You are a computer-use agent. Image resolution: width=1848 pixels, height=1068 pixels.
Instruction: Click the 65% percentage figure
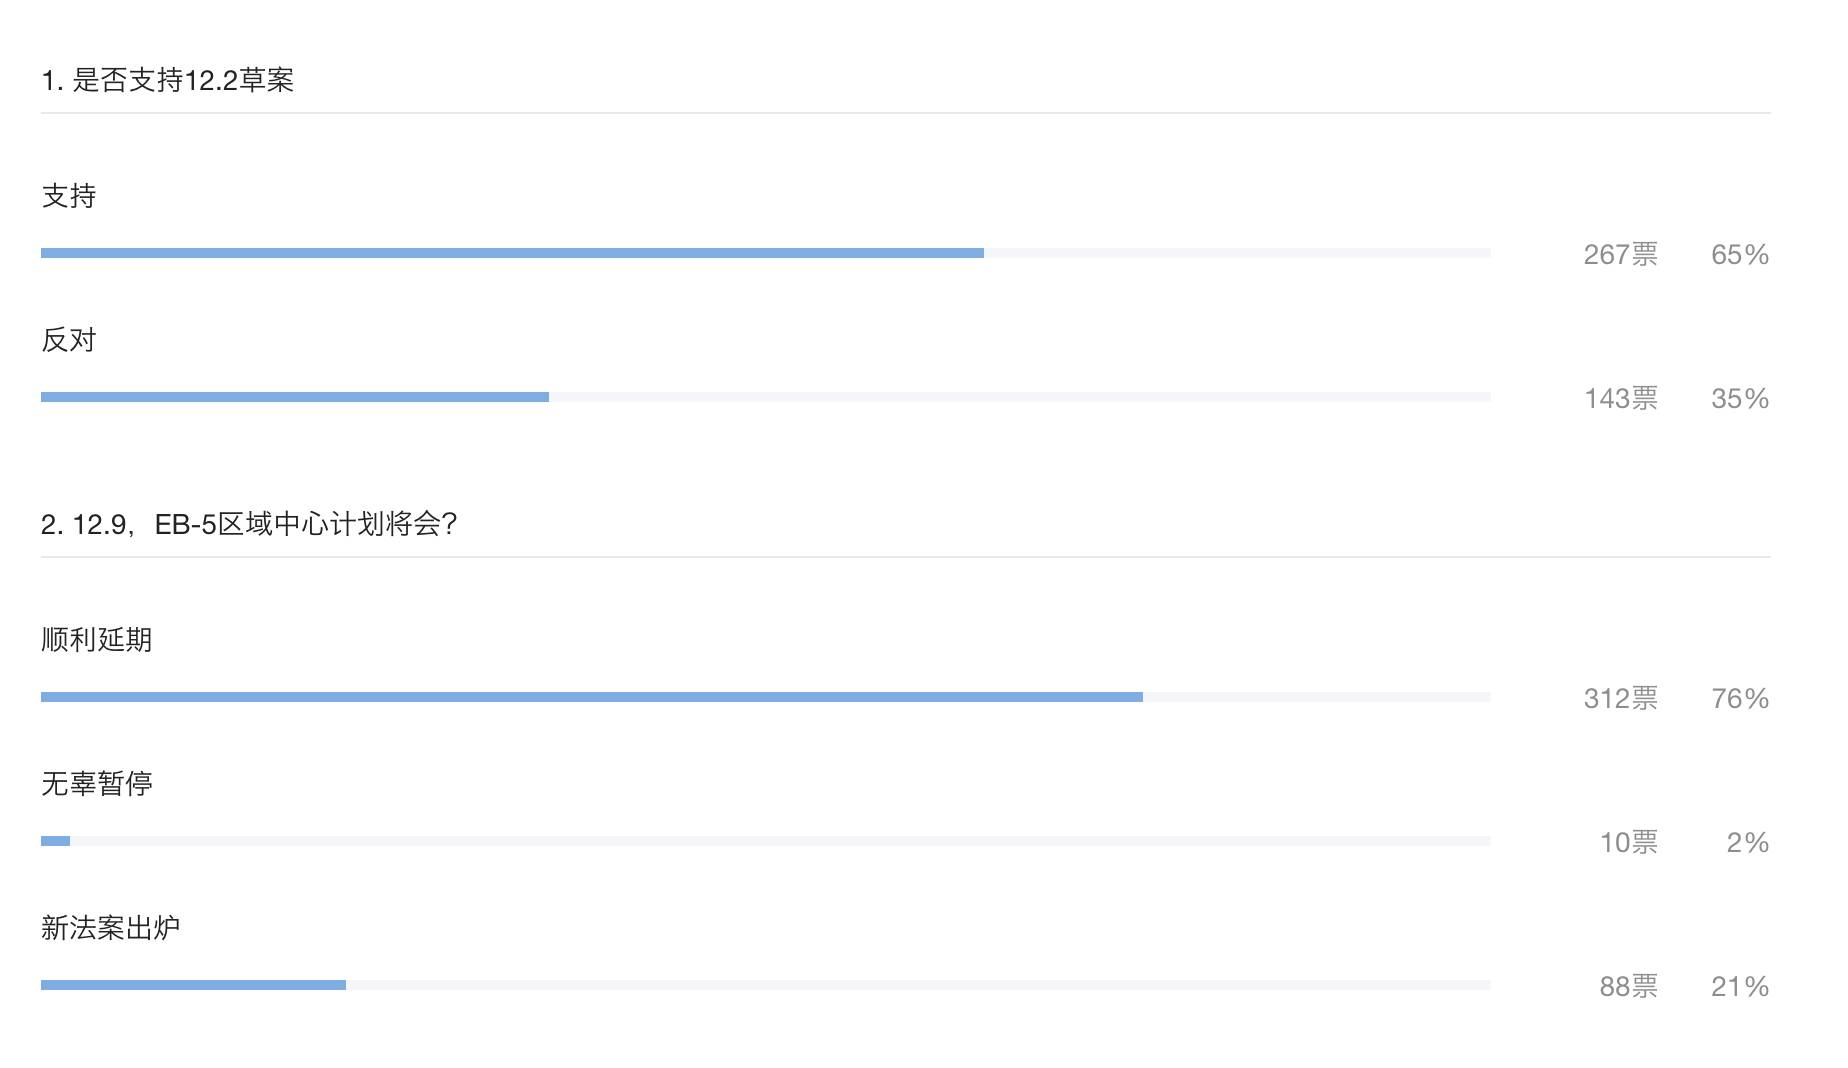pos(1739,255)
